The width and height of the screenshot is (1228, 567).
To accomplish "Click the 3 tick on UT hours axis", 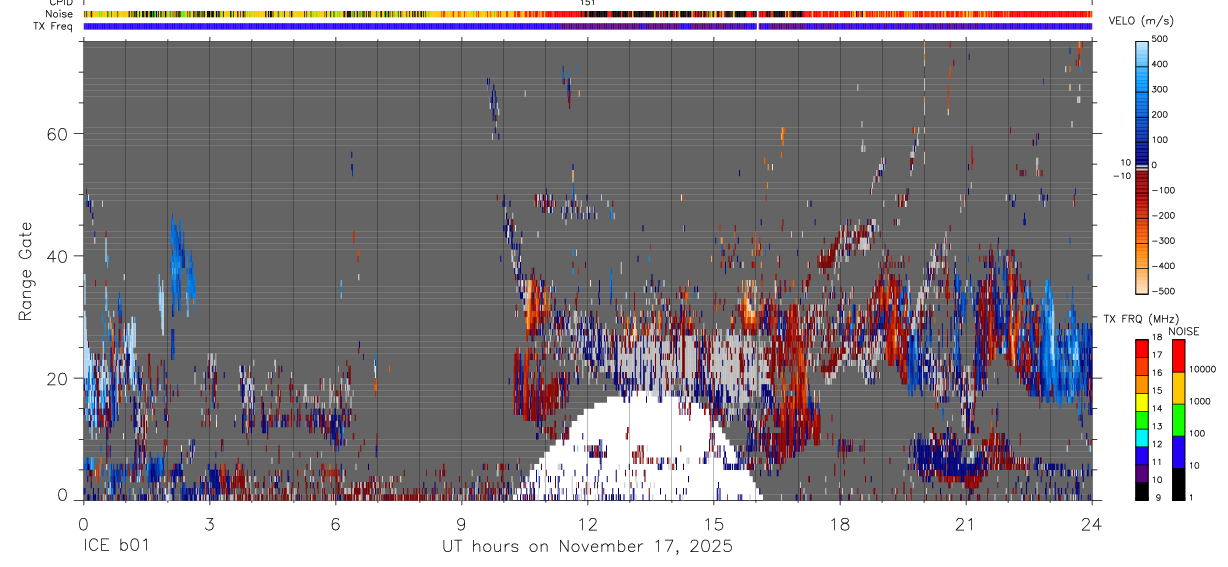I will point(209,523).
